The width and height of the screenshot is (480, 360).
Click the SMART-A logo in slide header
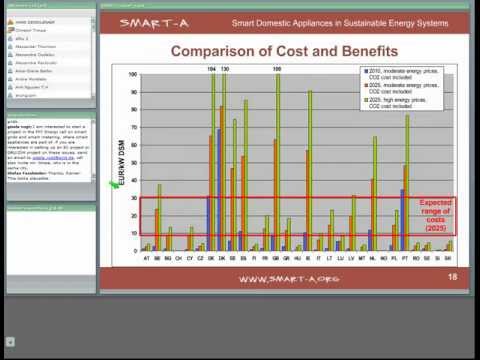click(154, 23)
